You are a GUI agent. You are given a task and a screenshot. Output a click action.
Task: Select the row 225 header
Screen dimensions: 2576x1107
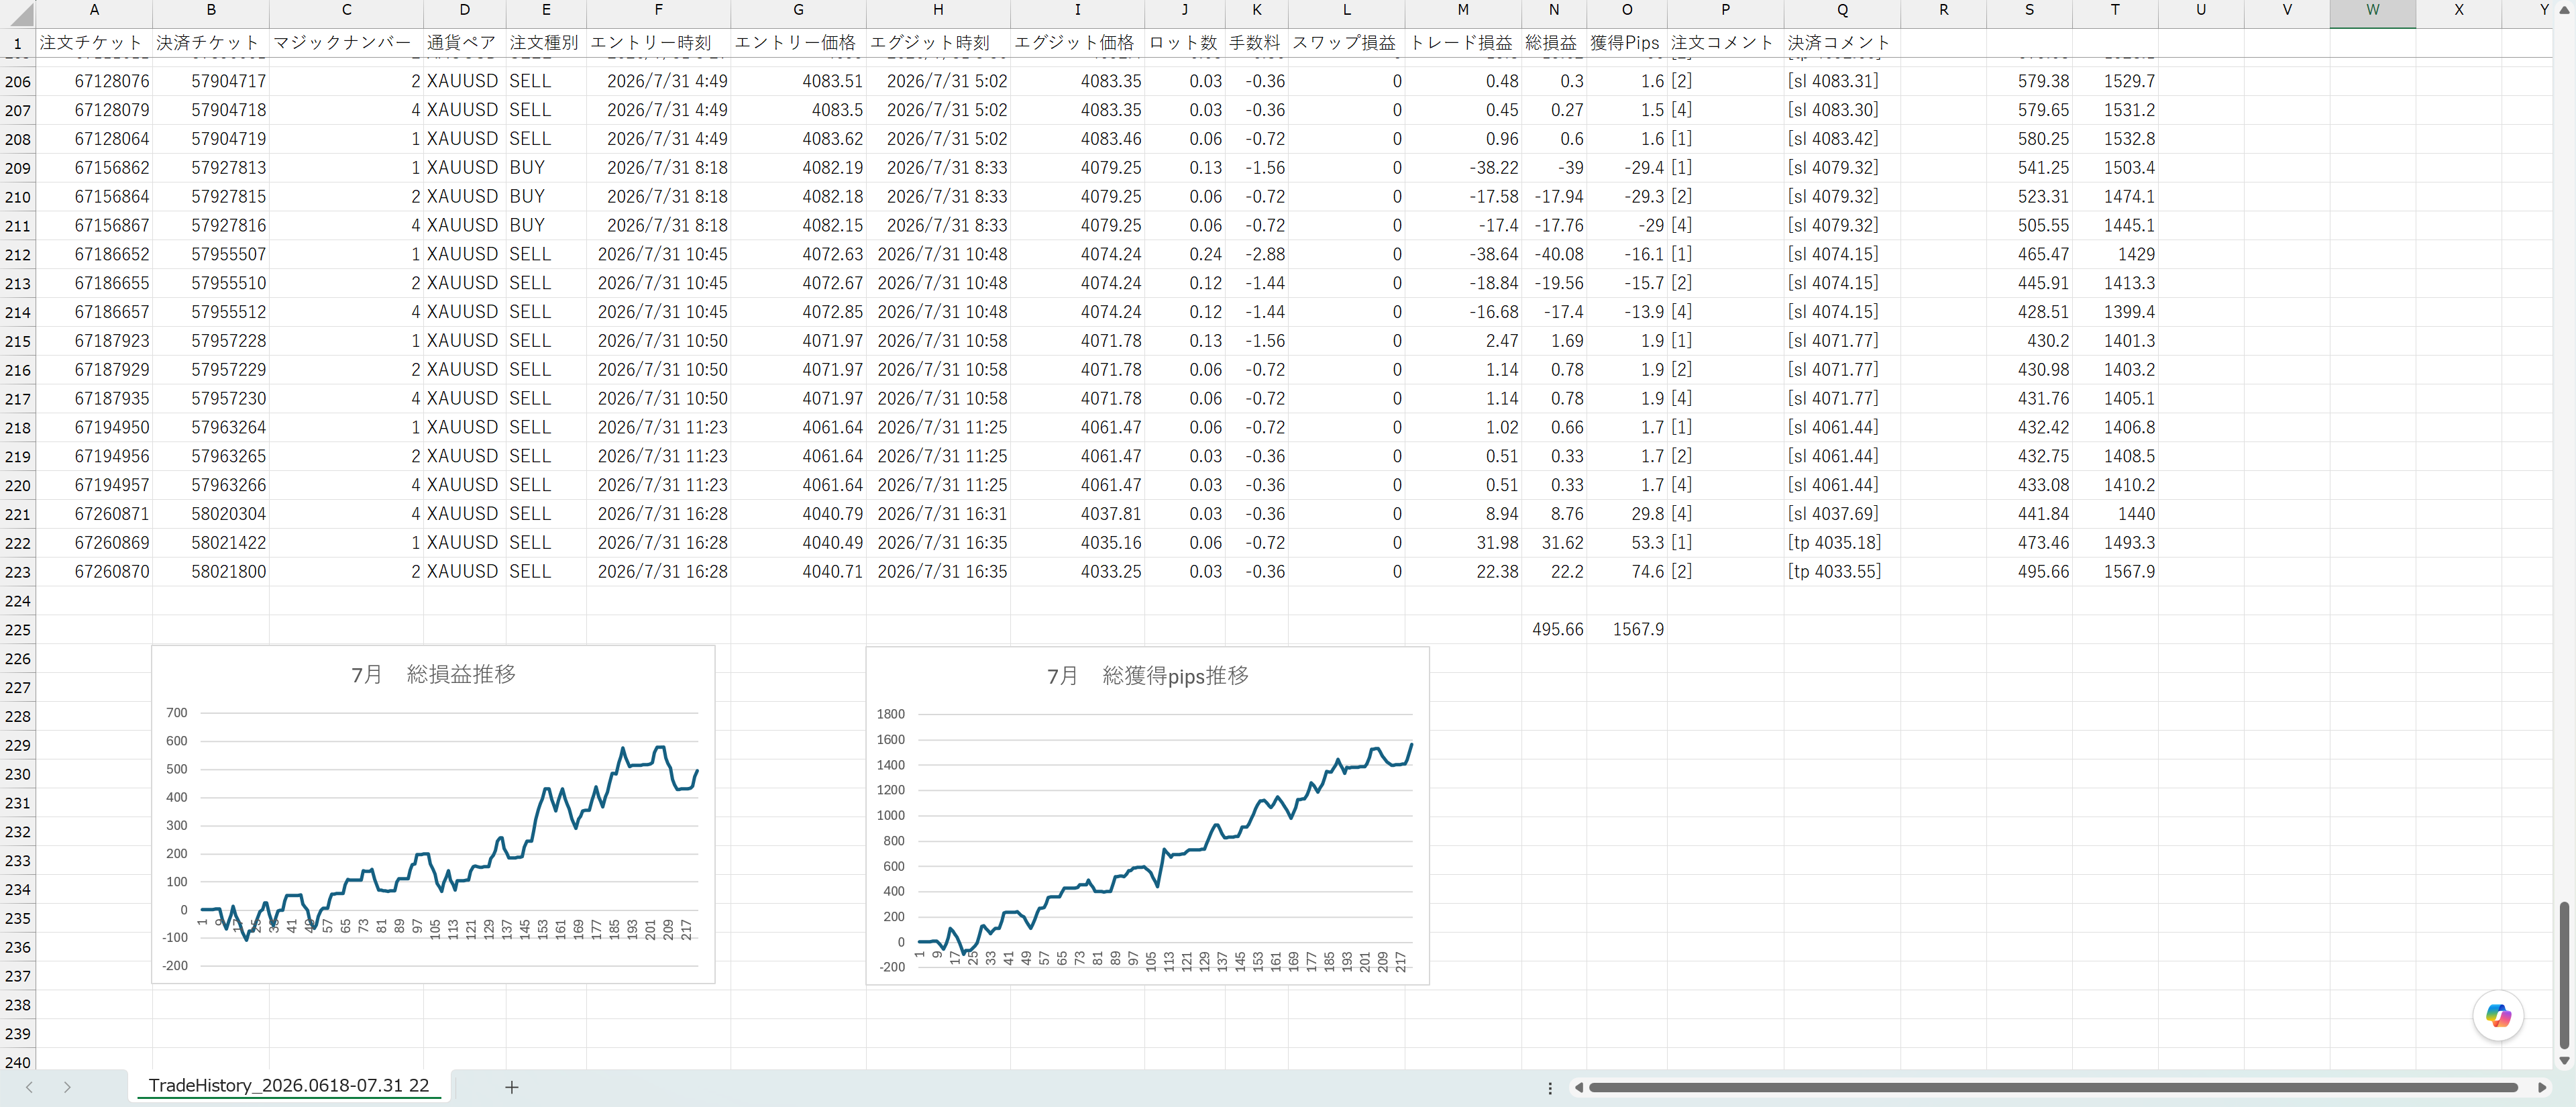18,630
